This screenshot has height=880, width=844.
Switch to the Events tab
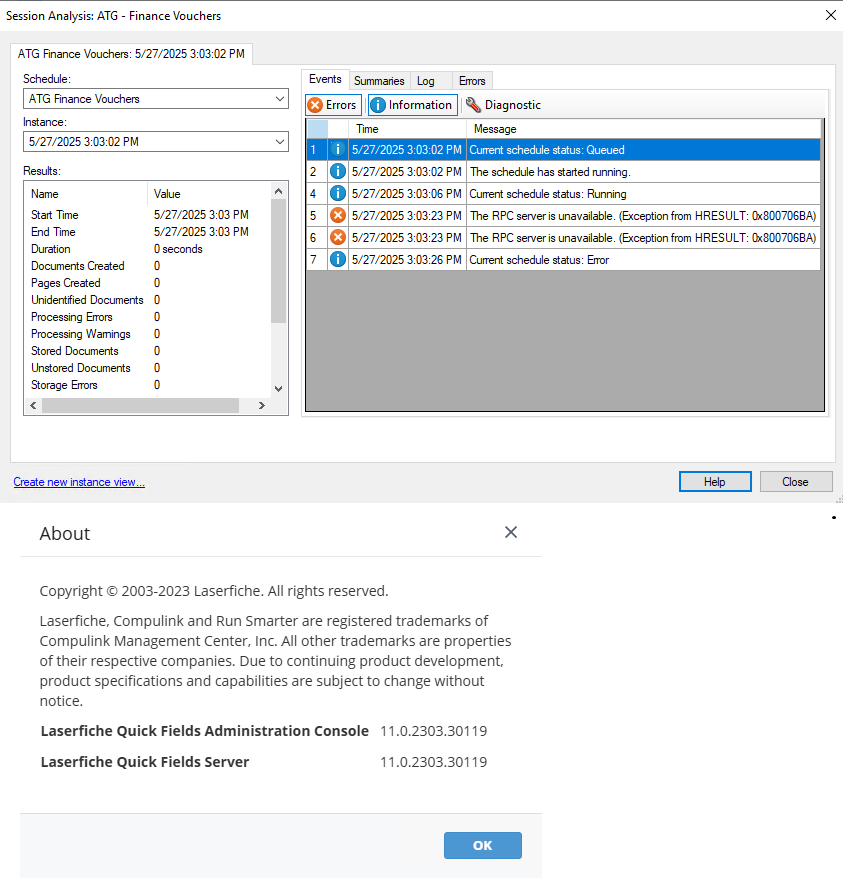point(325,79)
